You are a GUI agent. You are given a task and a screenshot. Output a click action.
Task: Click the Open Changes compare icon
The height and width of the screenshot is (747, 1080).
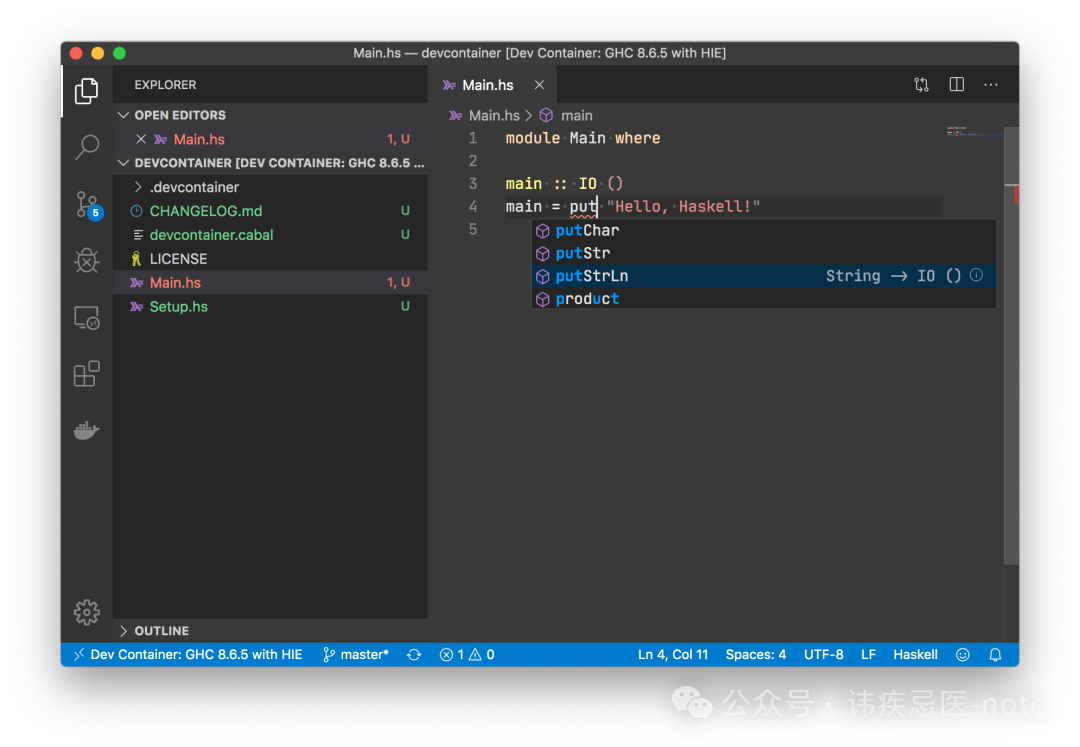point(921,85)
